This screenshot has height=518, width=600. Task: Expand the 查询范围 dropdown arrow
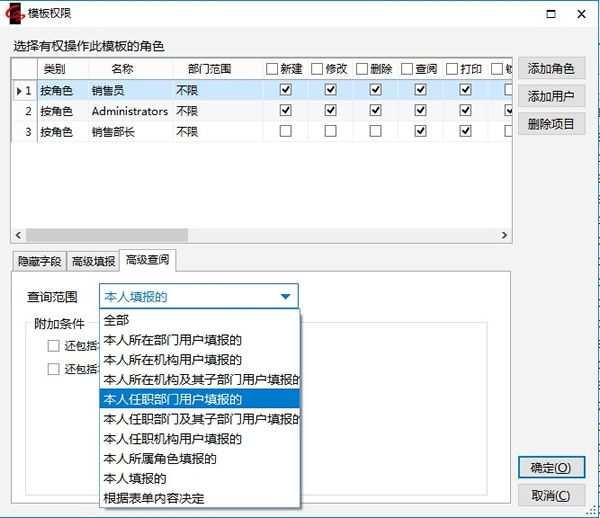coord(285,297)
